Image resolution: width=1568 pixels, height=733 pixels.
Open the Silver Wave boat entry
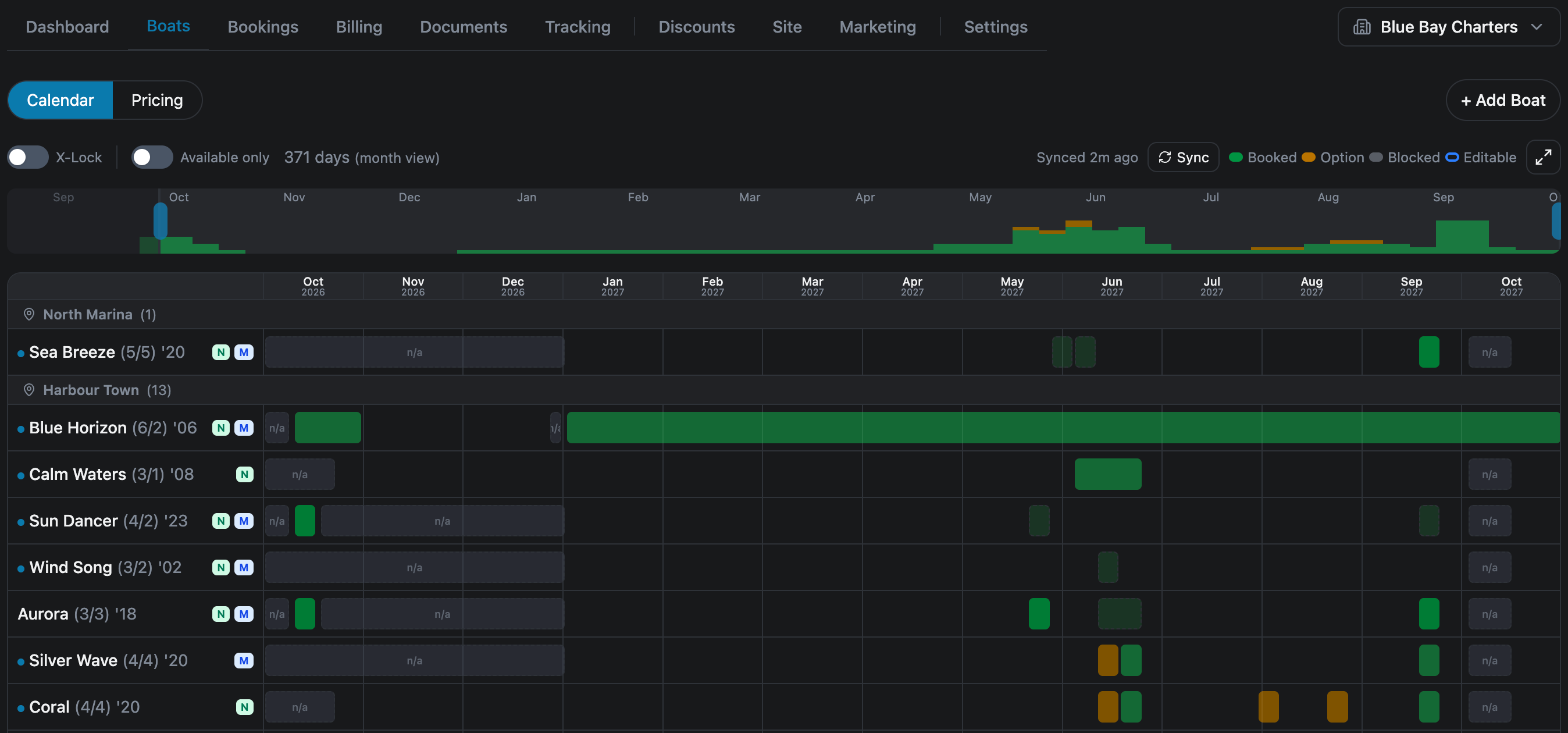(x=108, y=660)
